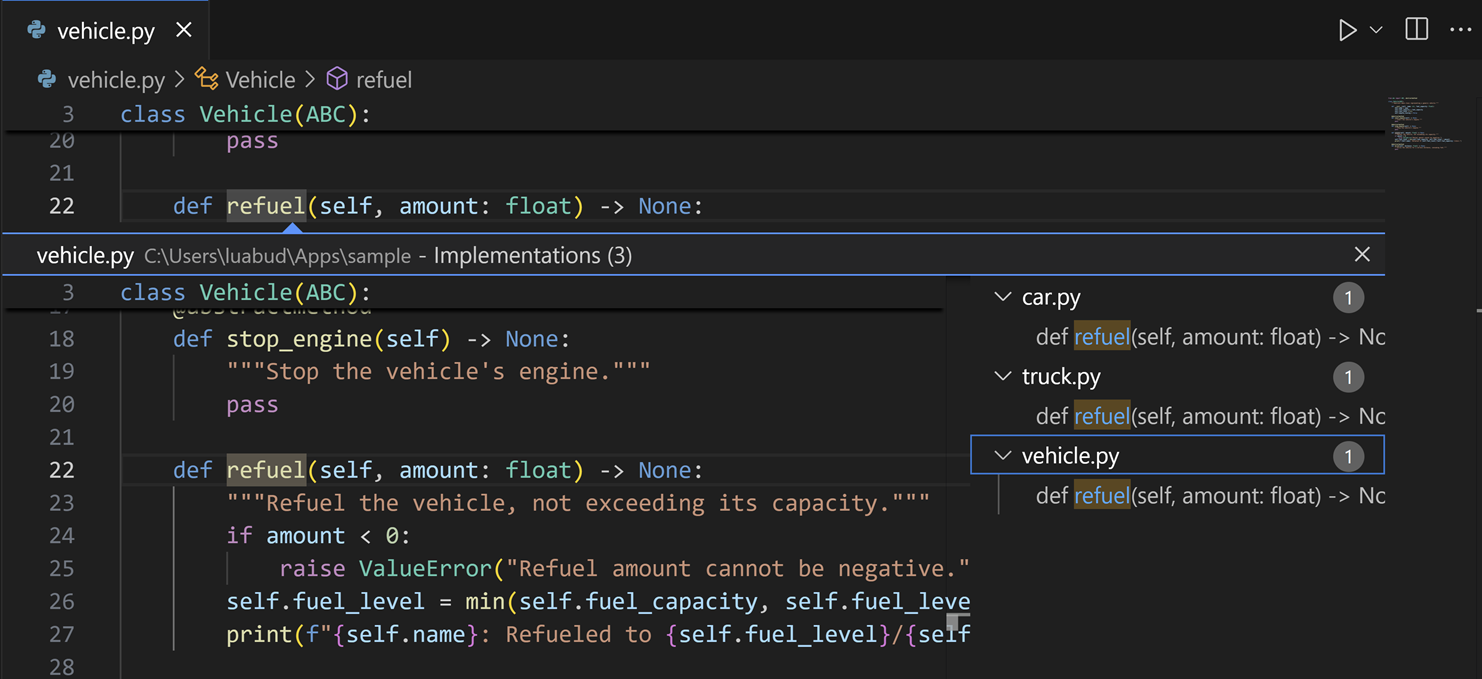The image size is (1482, 679).
Task: Select refuel in the breadcrumb navigation
Action: pos(384,79)
